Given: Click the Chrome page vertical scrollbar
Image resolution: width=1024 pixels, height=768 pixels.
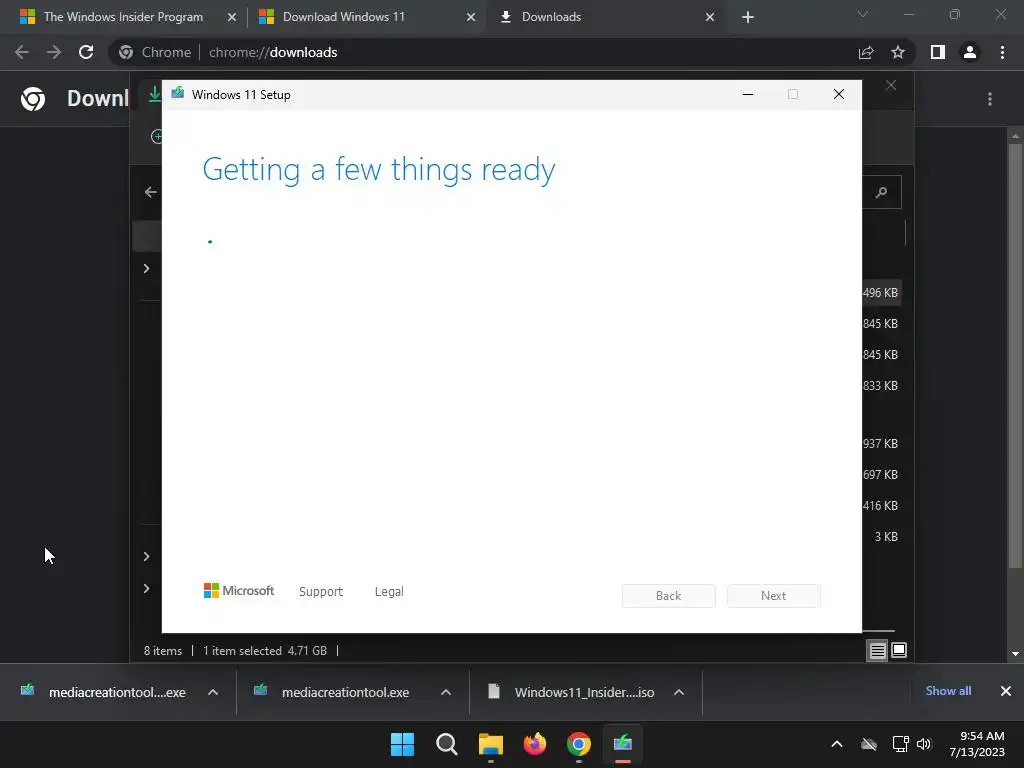Looking at the screenshot, I should [x=1015, y=354].
